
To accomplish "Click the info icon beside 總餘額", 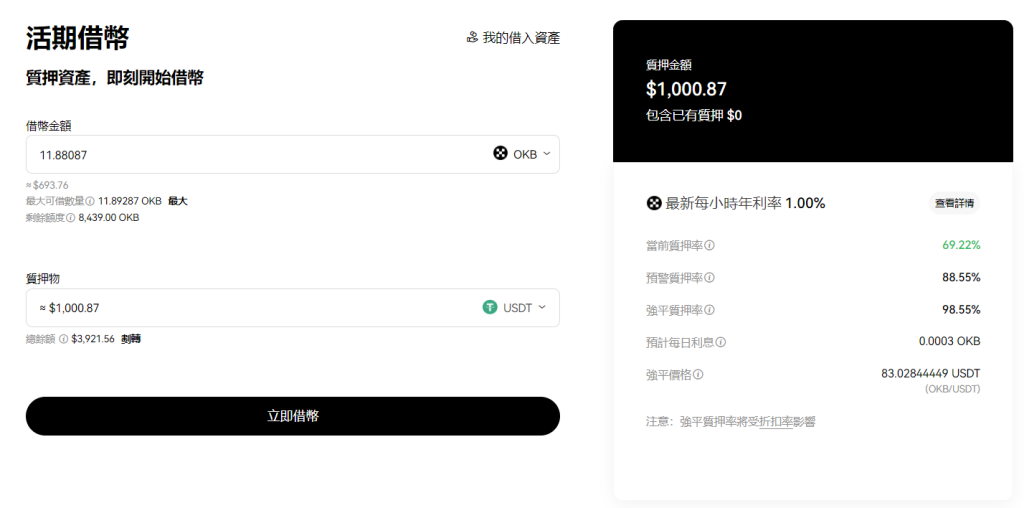I will (64, 339).
